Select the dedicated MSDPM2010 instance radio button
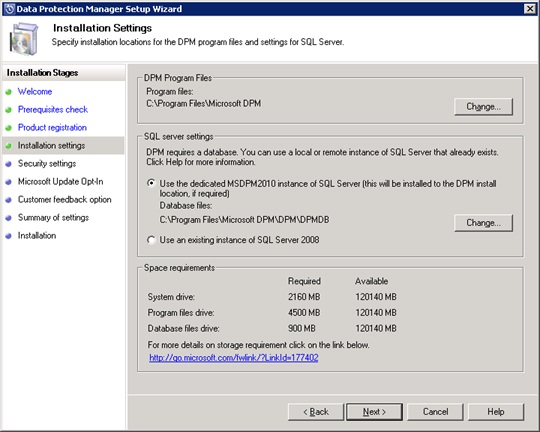This screenshot has height=432, width=540. point(151,183)
